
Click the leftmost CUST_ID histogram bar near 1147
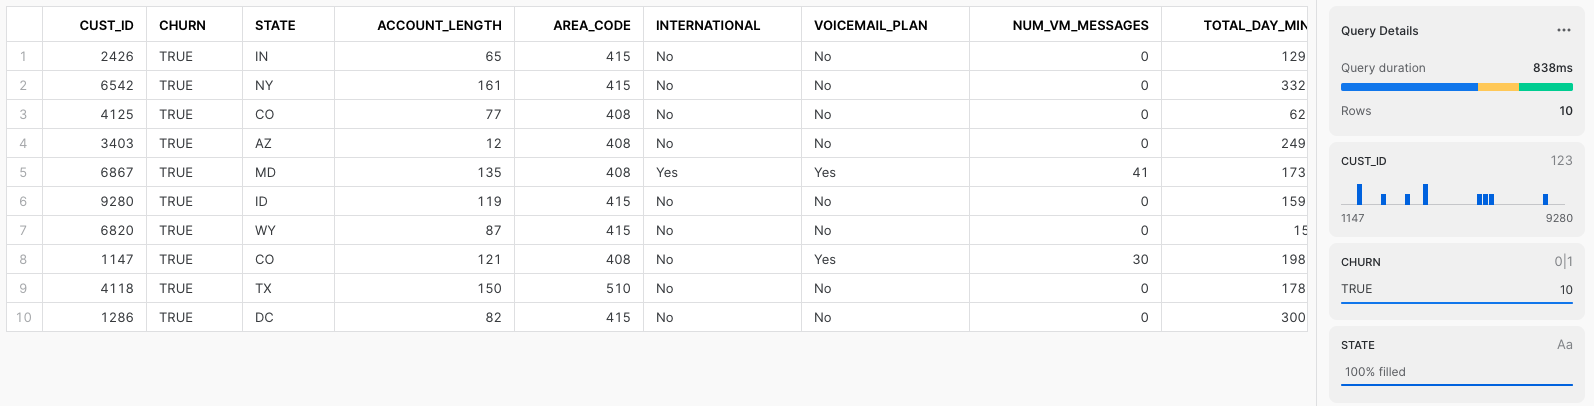(1359, 194)
